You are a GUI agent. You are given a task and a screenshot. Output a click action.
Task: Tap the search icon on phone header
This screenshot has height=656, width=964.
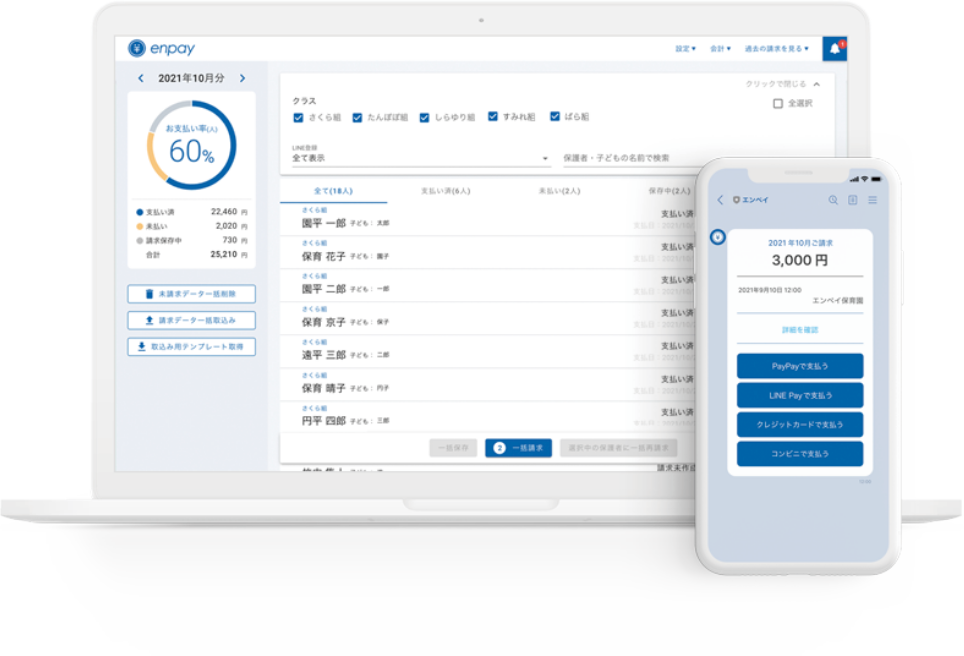tap(833, 200)
